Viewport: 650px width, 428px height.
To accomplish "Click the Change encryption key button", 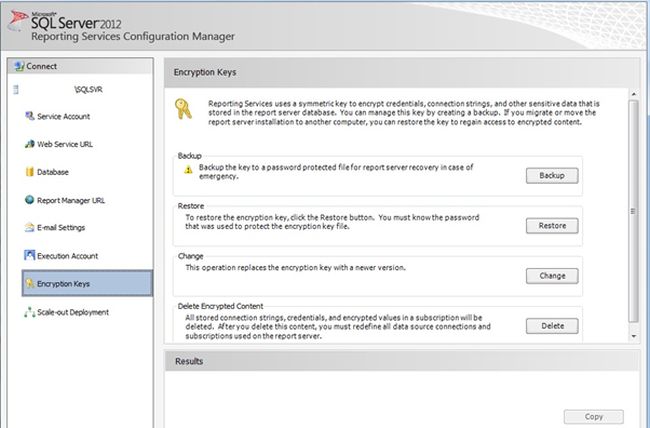I will (x=552, y=275).
